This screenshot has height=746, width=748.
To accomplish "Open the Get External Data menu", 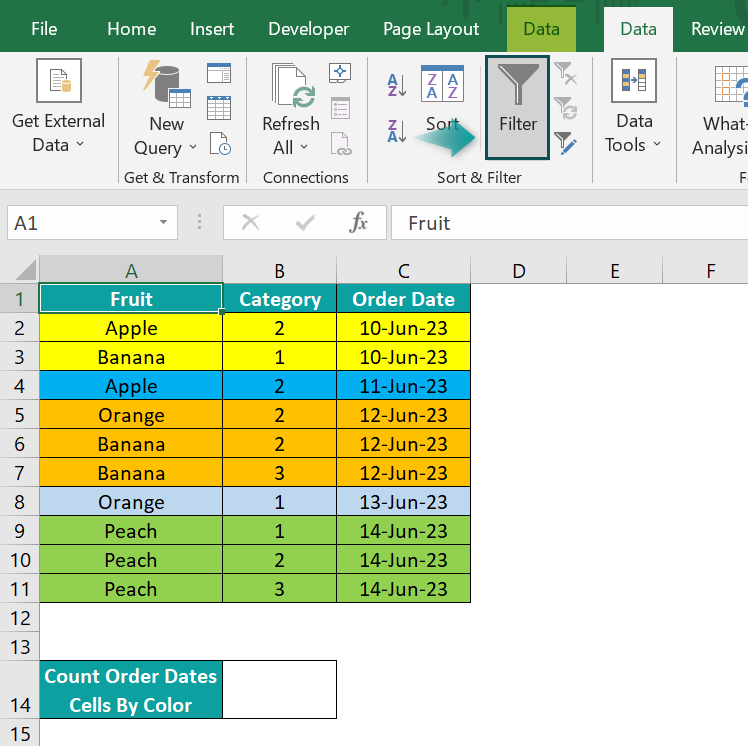I will (58, 106).
